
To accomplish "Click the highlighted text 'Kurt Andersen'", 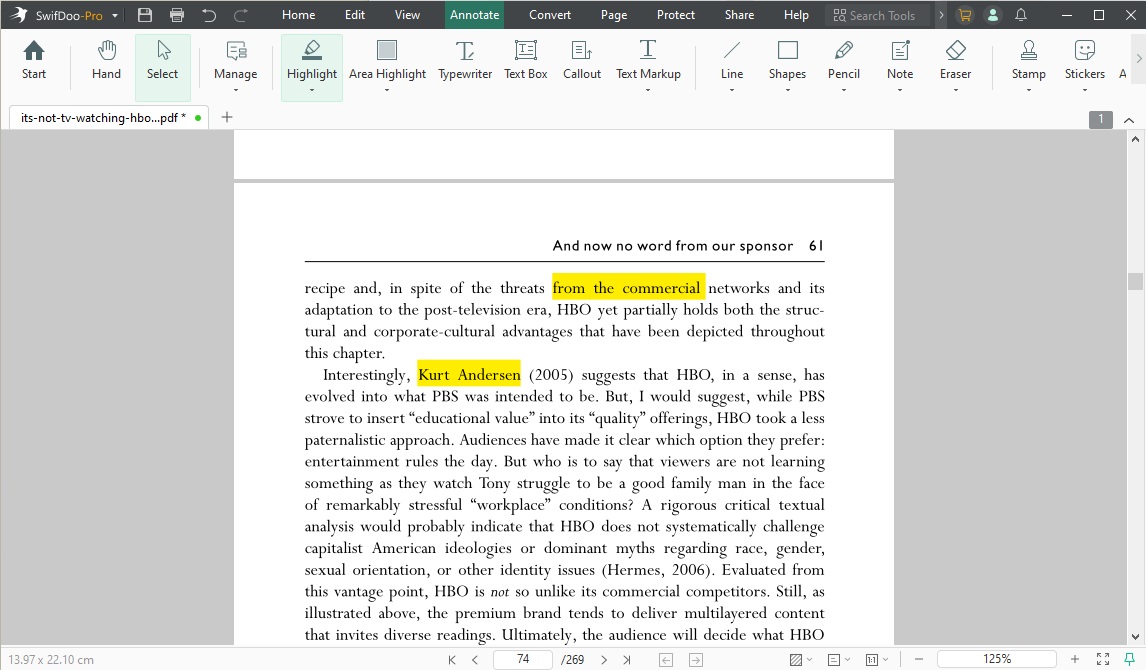I will pyautogui.click(x=469, y=375).
